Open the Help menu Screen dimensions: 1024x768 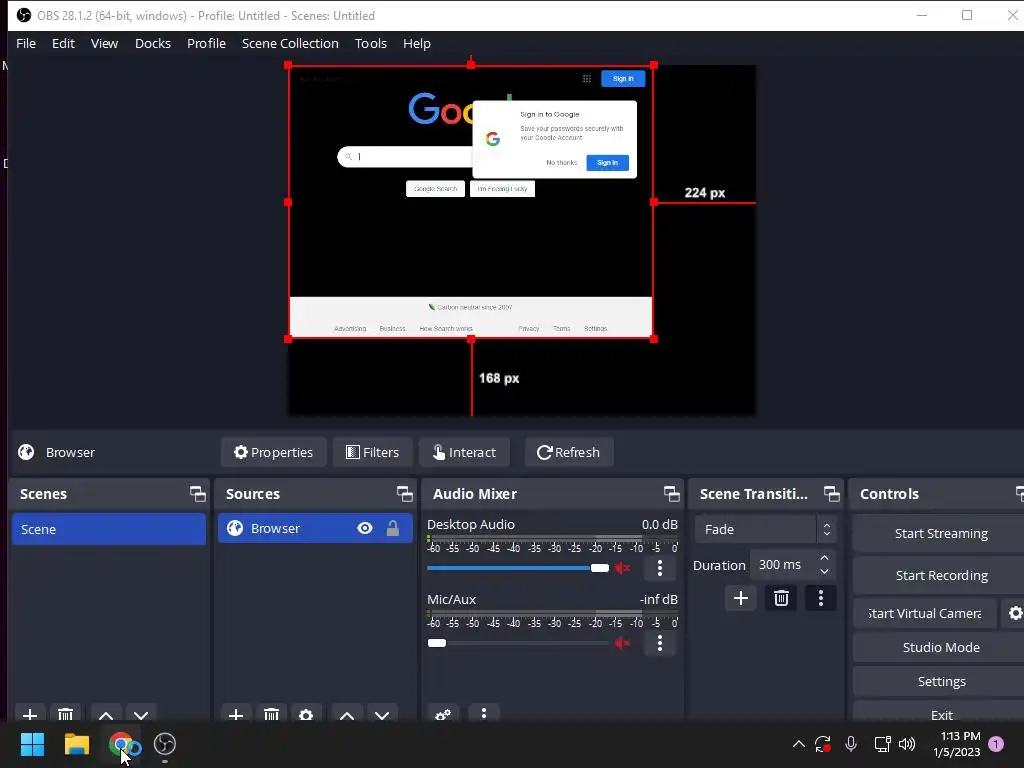pyautogui.click(x=417, y=43)
